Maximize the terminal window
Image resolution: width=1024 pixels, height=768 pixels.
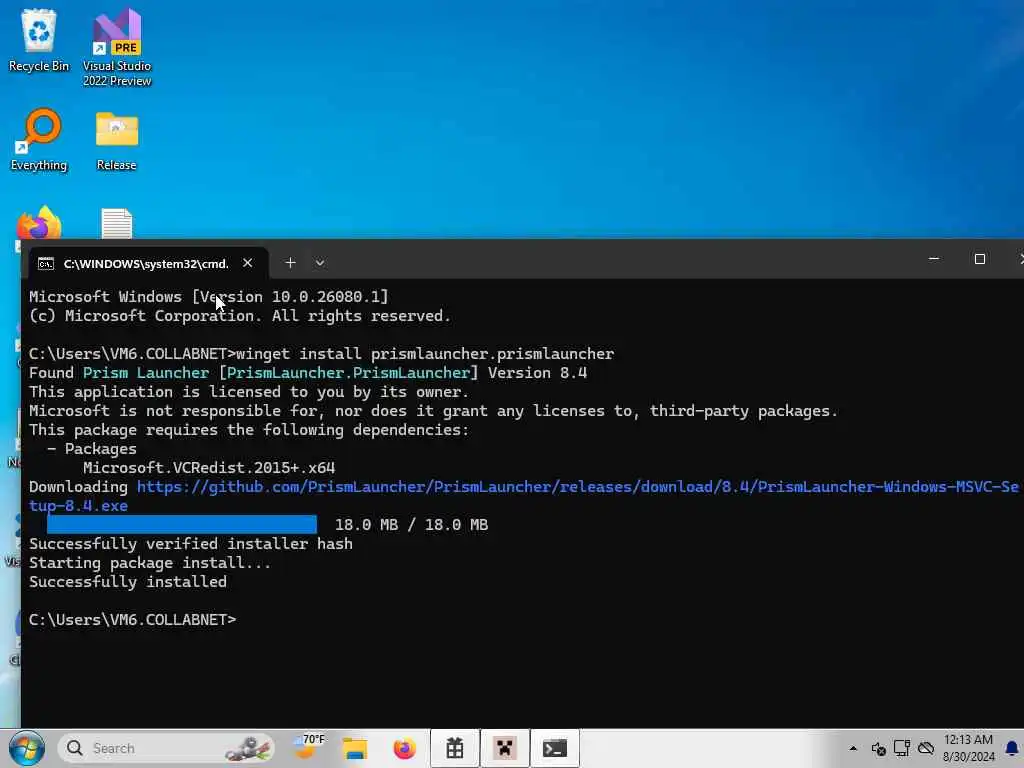tap(980, 259)
